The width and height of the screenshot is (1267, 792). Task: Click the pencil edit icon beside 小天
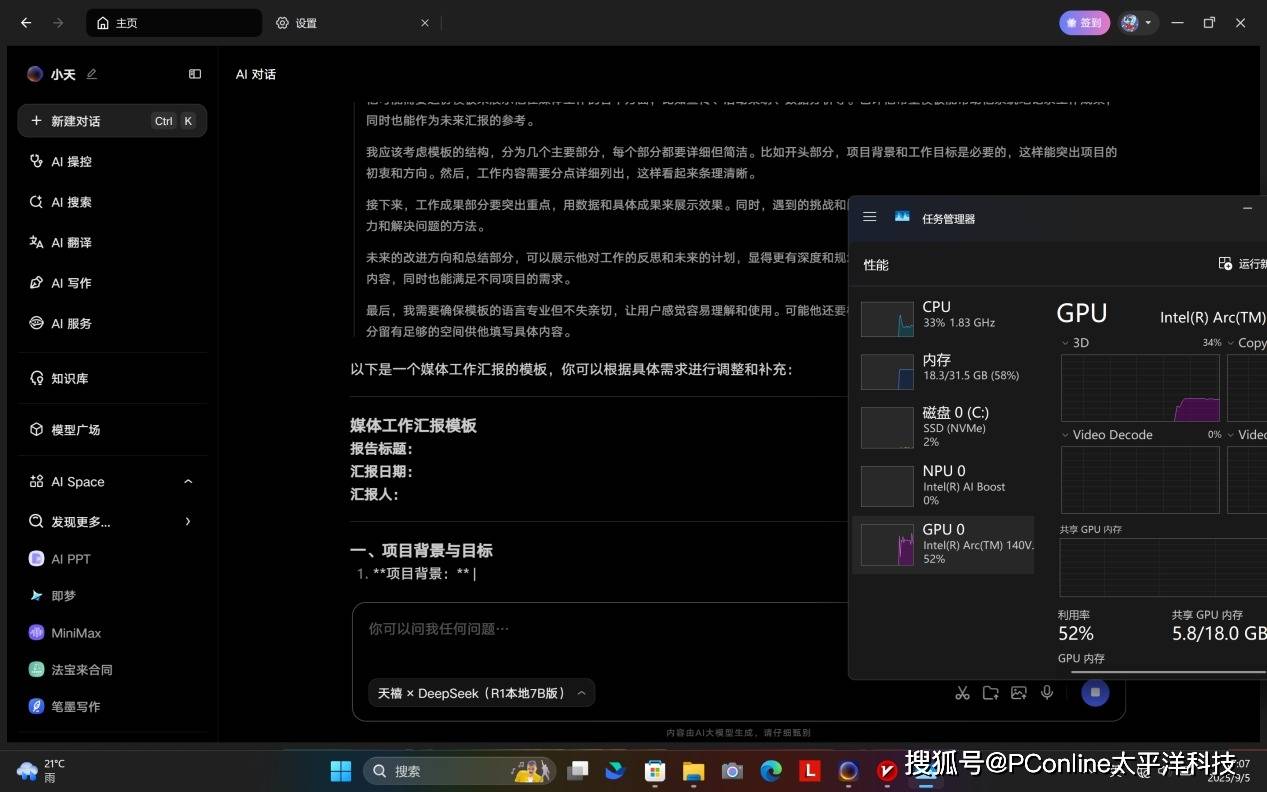coord(92,74)
